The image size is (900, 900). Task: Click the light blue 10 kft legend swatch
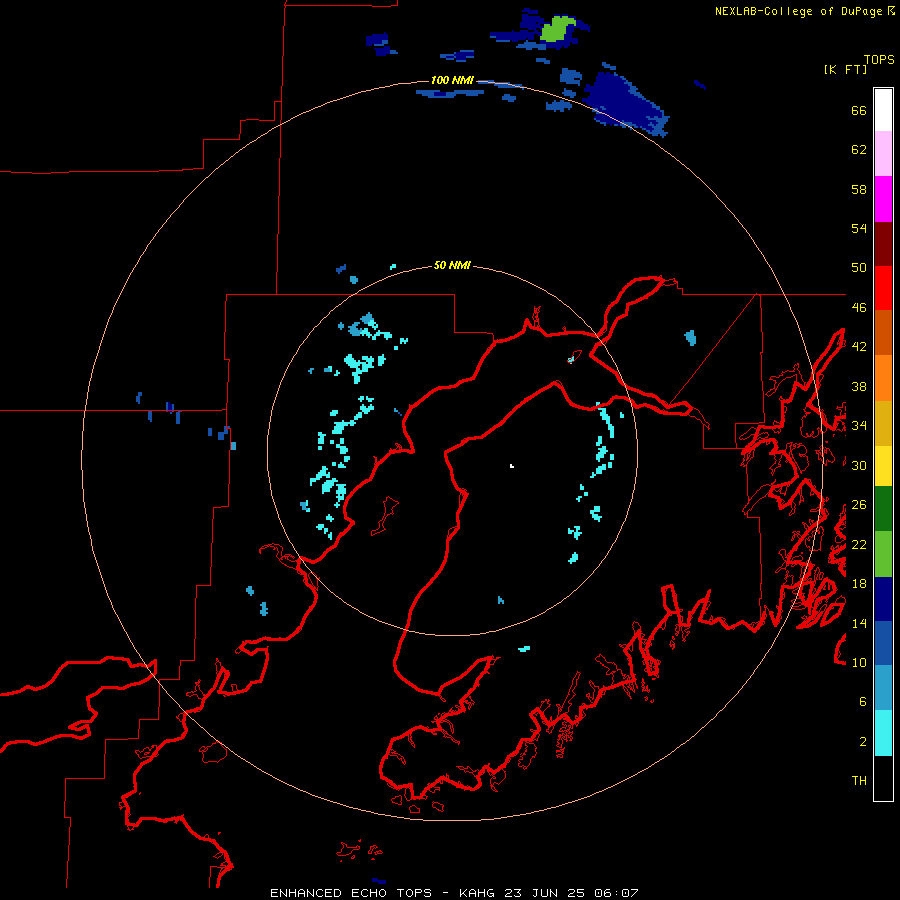point(883,688)
